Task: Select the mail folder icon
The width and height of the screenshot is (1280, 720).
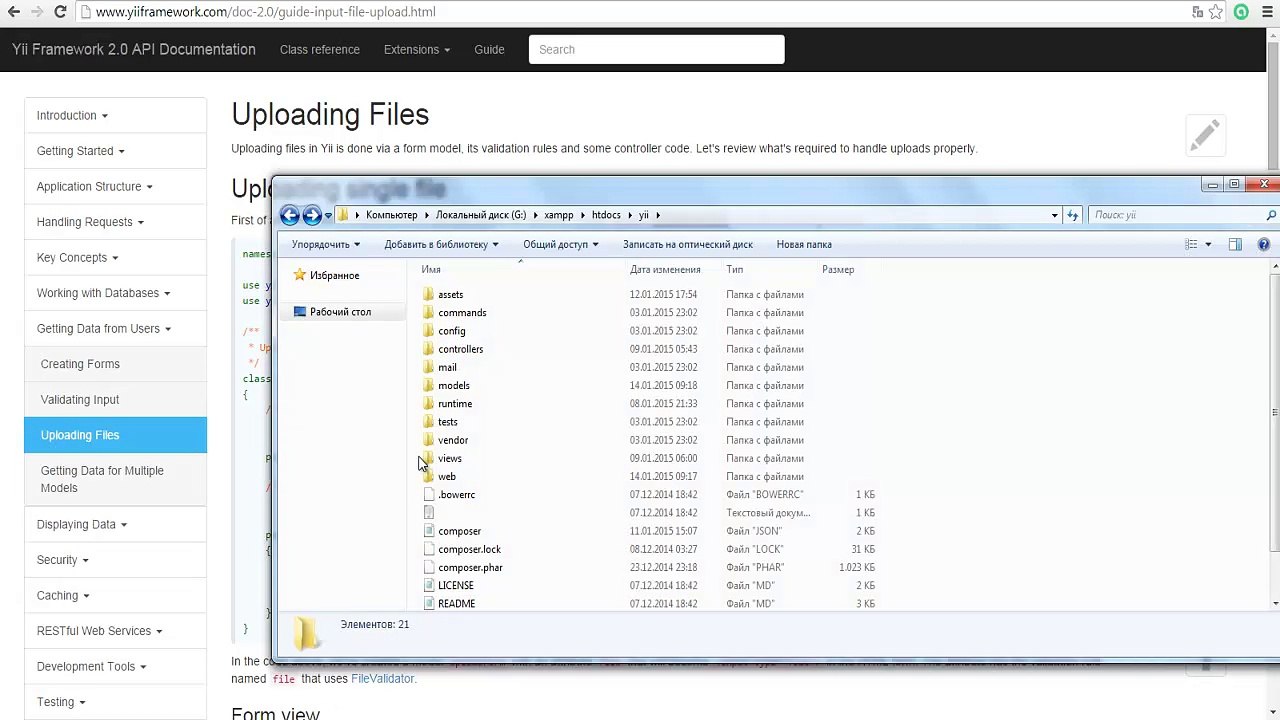Action: click(428, 367)
